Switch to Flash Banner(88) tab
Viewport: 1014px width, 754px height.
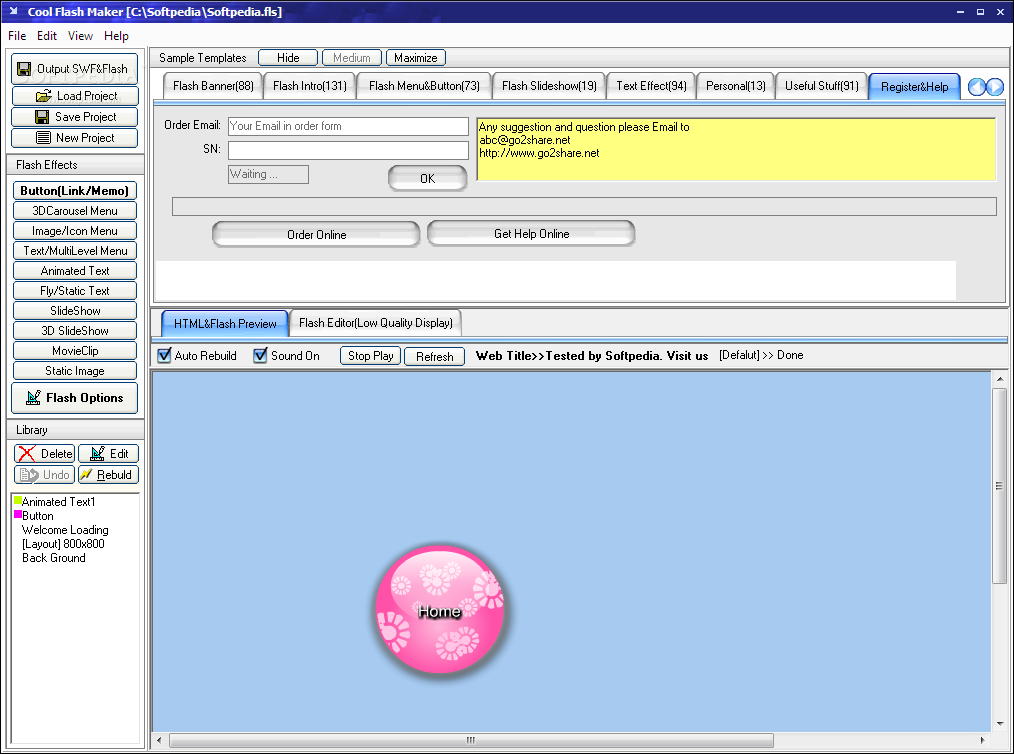213,86
